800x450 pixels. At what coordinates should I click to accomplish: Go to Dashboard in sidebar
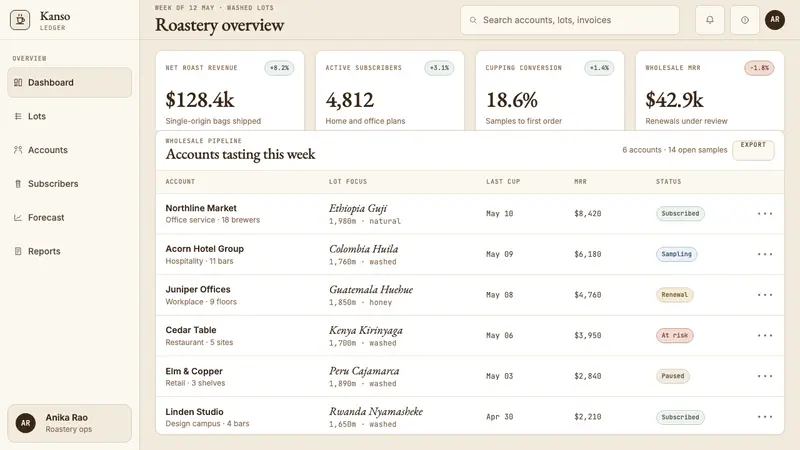[69, 83]
